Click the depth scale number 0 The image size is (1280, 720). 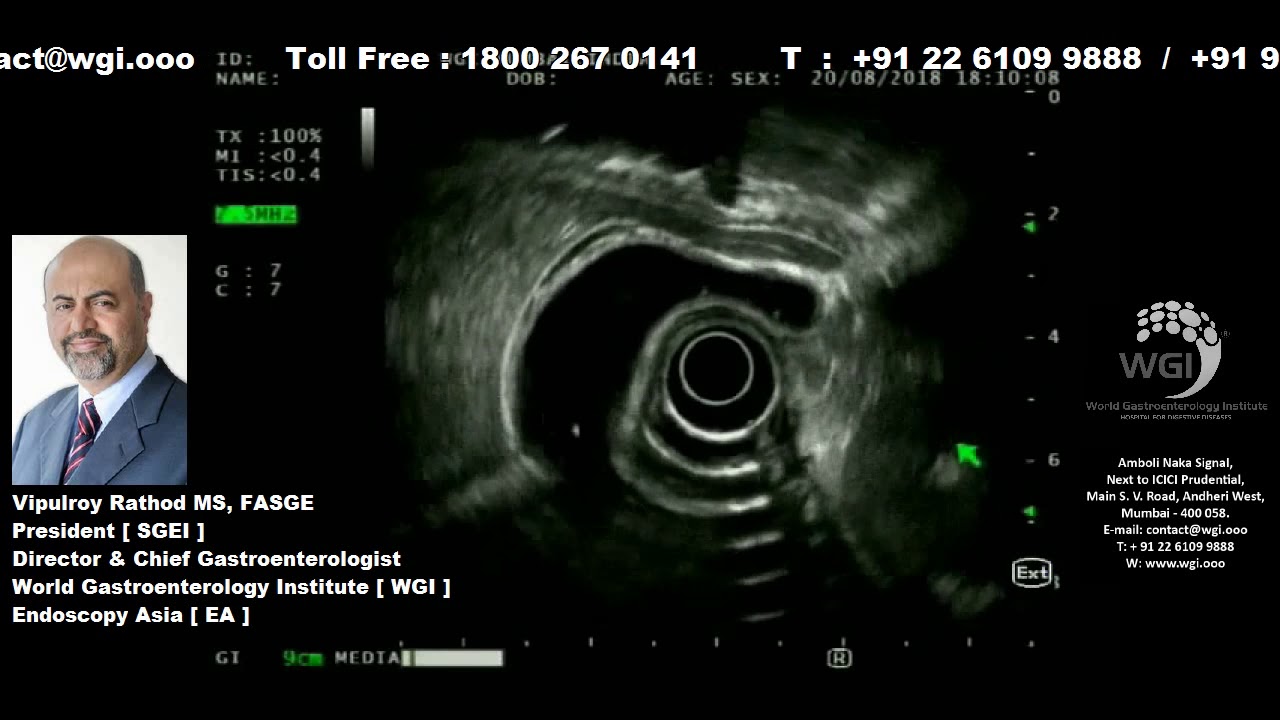pos(1053,97)
